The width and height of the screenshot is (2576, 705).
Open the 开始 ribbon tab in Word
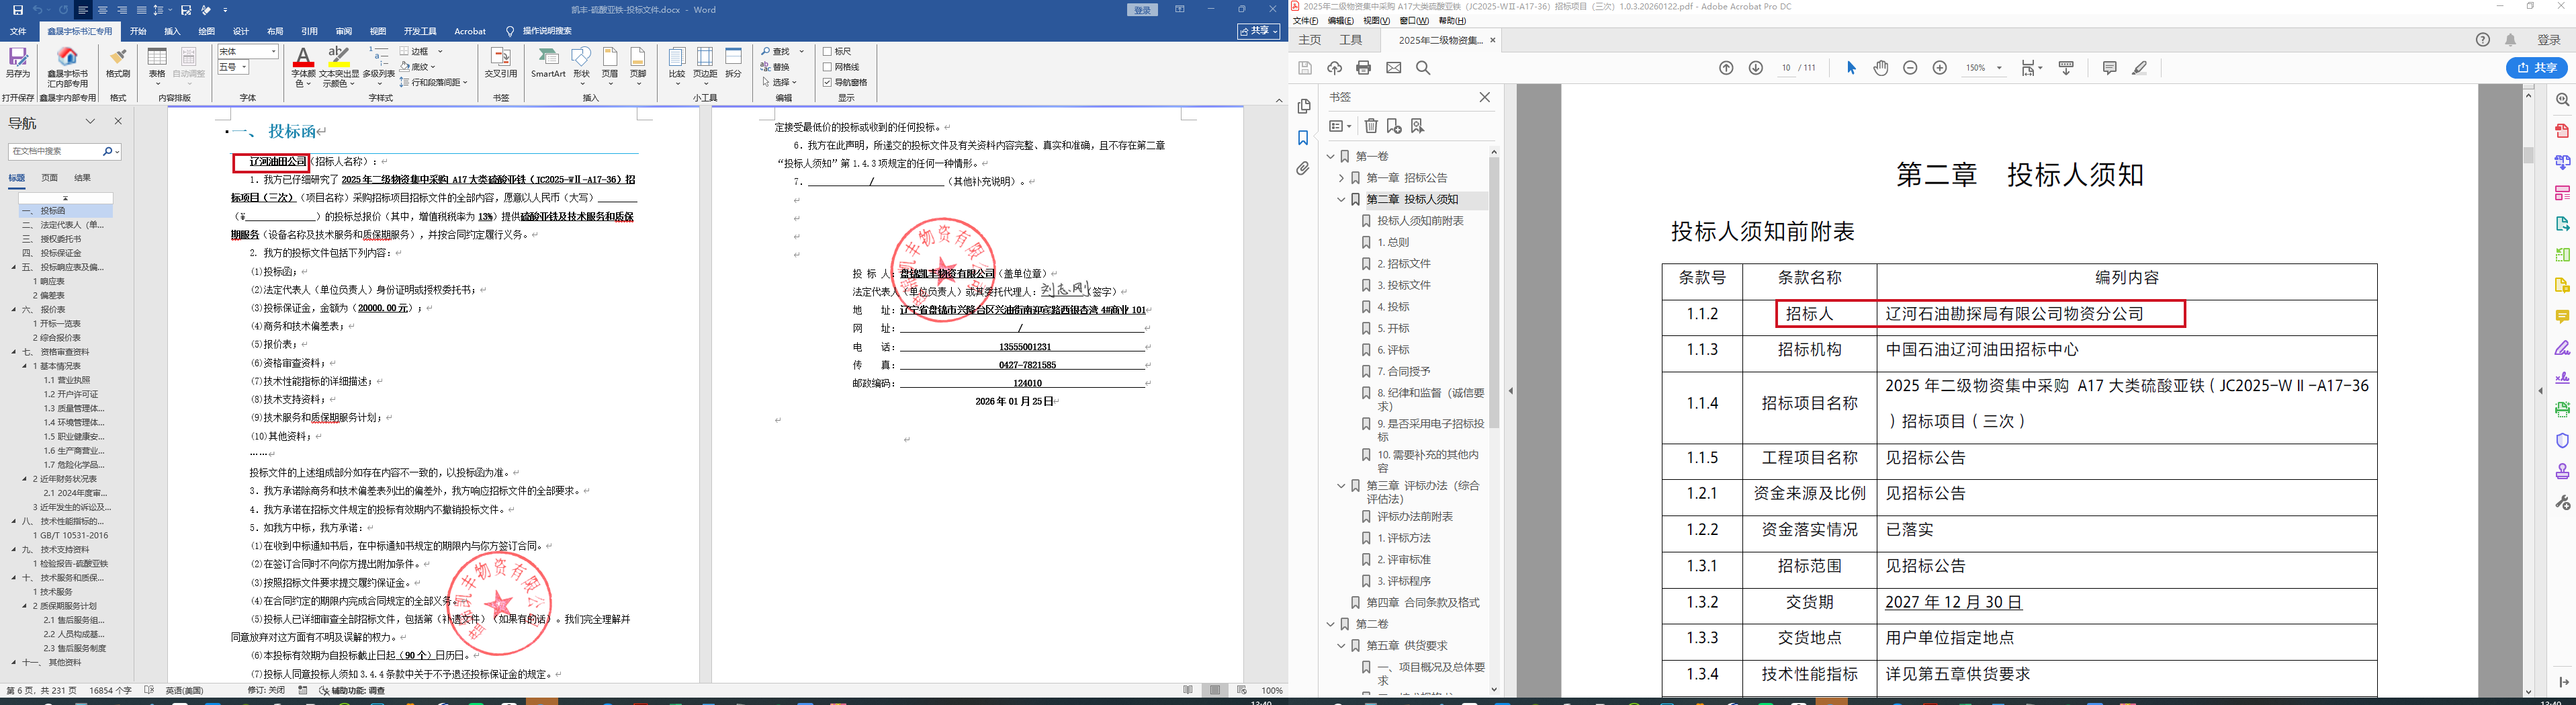pos(138,31)
